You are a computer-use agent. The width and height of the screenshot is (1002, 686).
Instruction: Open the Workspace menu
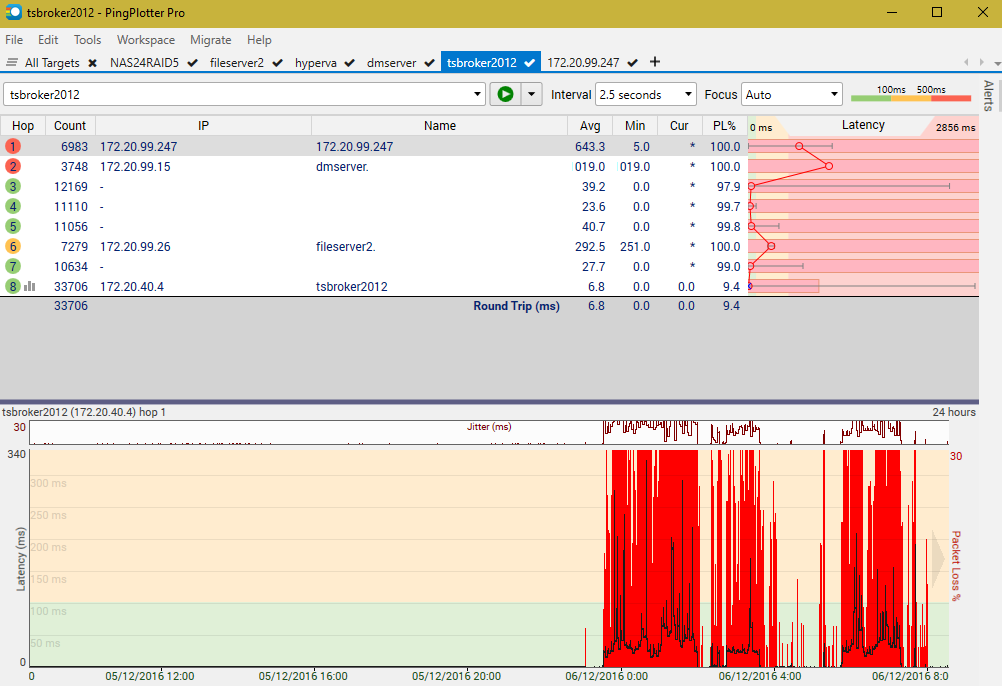coord(145,40)
